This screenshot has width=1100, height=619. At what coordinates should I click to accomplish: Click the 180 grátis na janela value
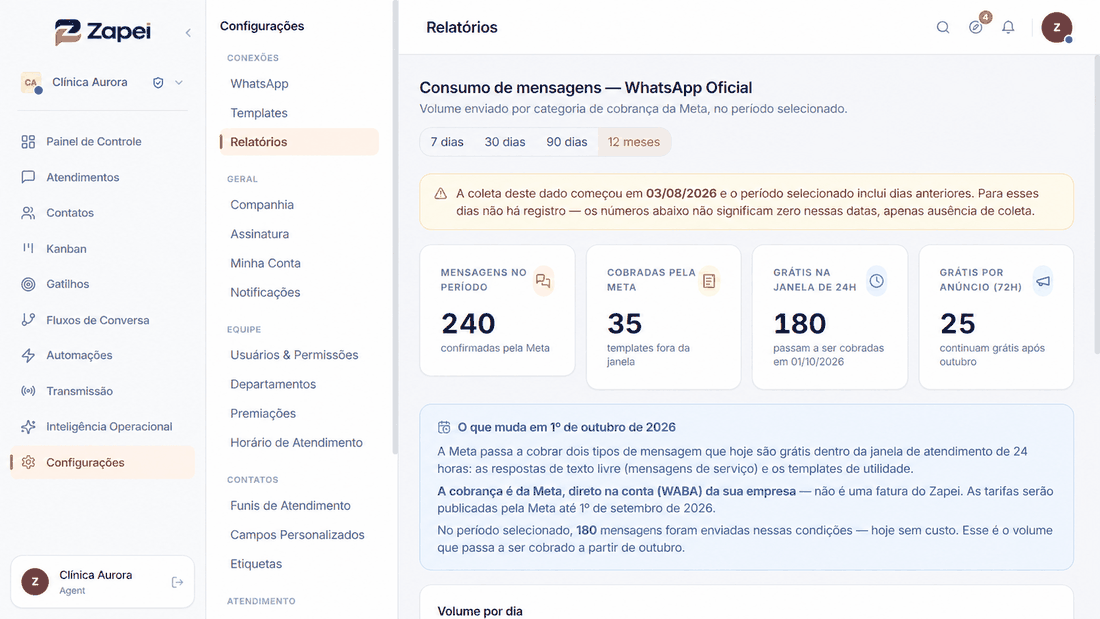pos(800,324)
